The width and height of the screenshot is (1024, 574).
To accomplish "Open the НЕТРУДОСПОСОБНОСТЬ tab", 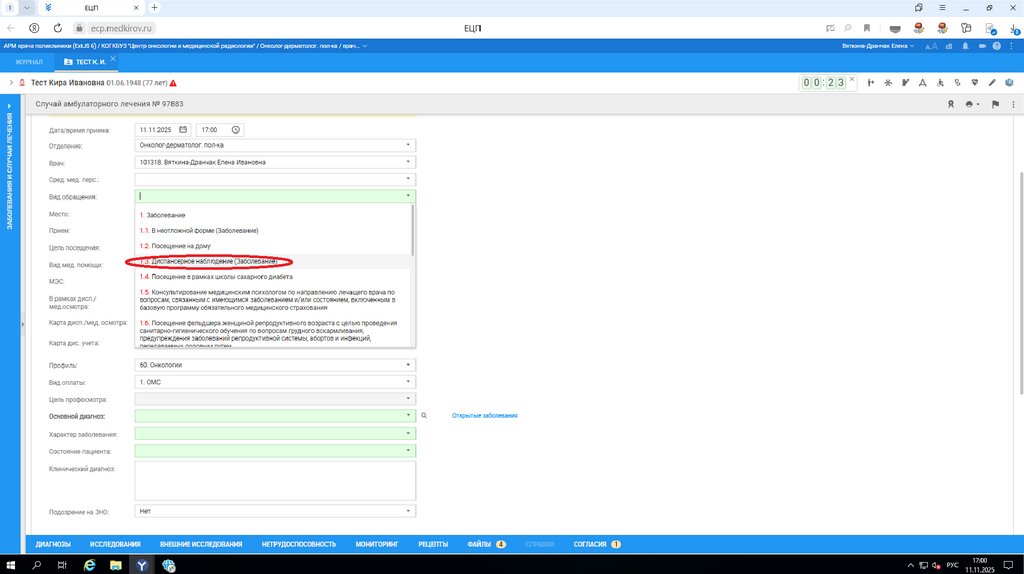I will pos(298,544).
